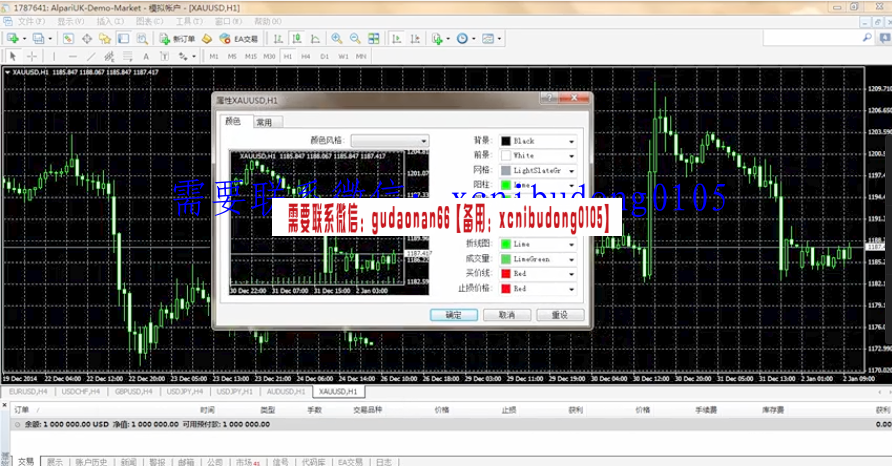Open the EURUSD,H4 chart tab
This screenshot has height=466, width=892.
(x=28, y=391)
